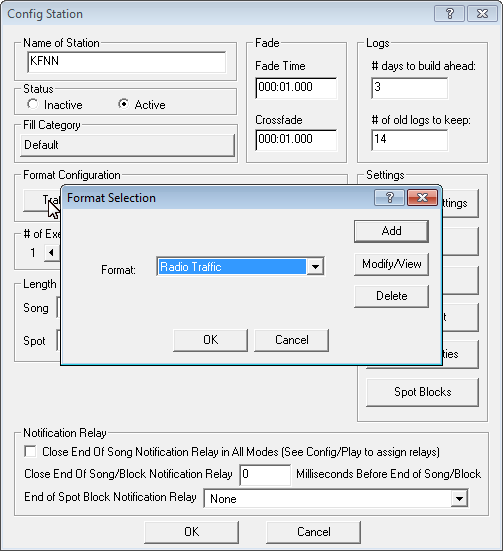Enable Close End Of Song Notification Relay checkbox
This screenshot has width=503, height=551.
[30, 451]
